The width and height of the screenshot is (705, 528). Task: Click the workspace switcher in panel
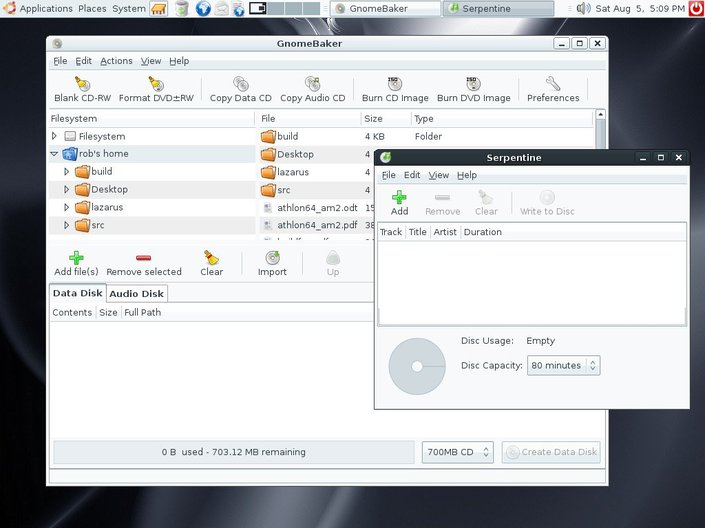[x=284, y=8]
